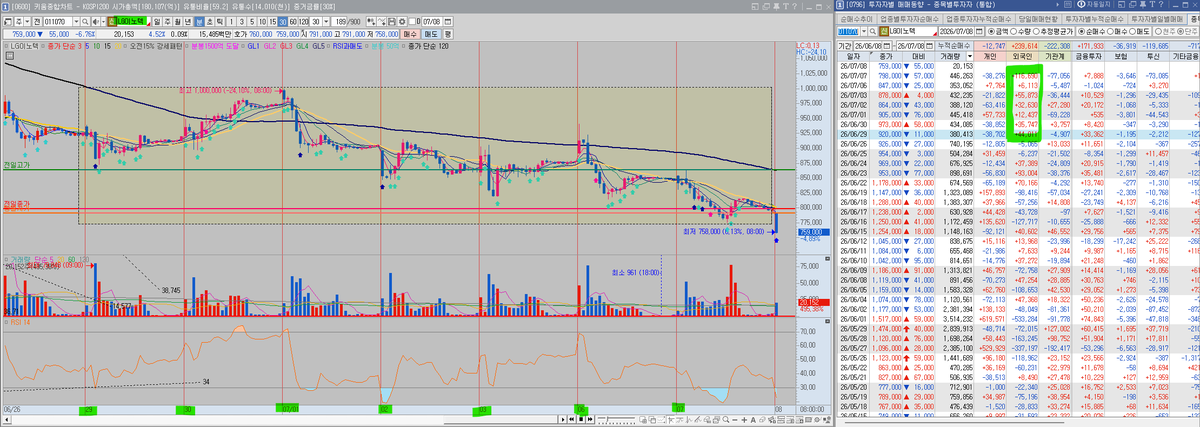Viewport: 1200px width, 427px height.
Task: Open the calendar picker beside 07/08 date
Action: 449,21
